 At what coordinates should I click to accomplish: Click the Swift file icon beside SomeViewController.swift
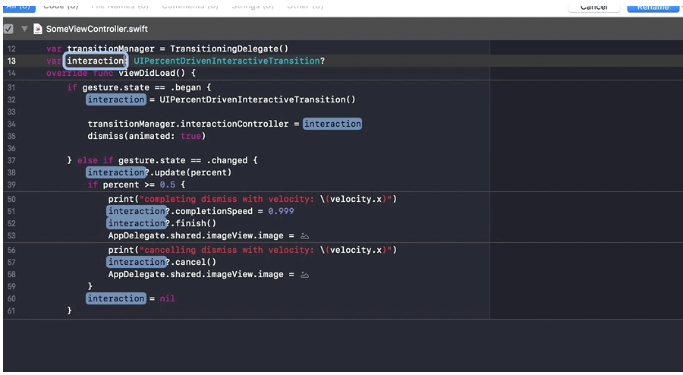pyautogui.click(x=38, y=29)
